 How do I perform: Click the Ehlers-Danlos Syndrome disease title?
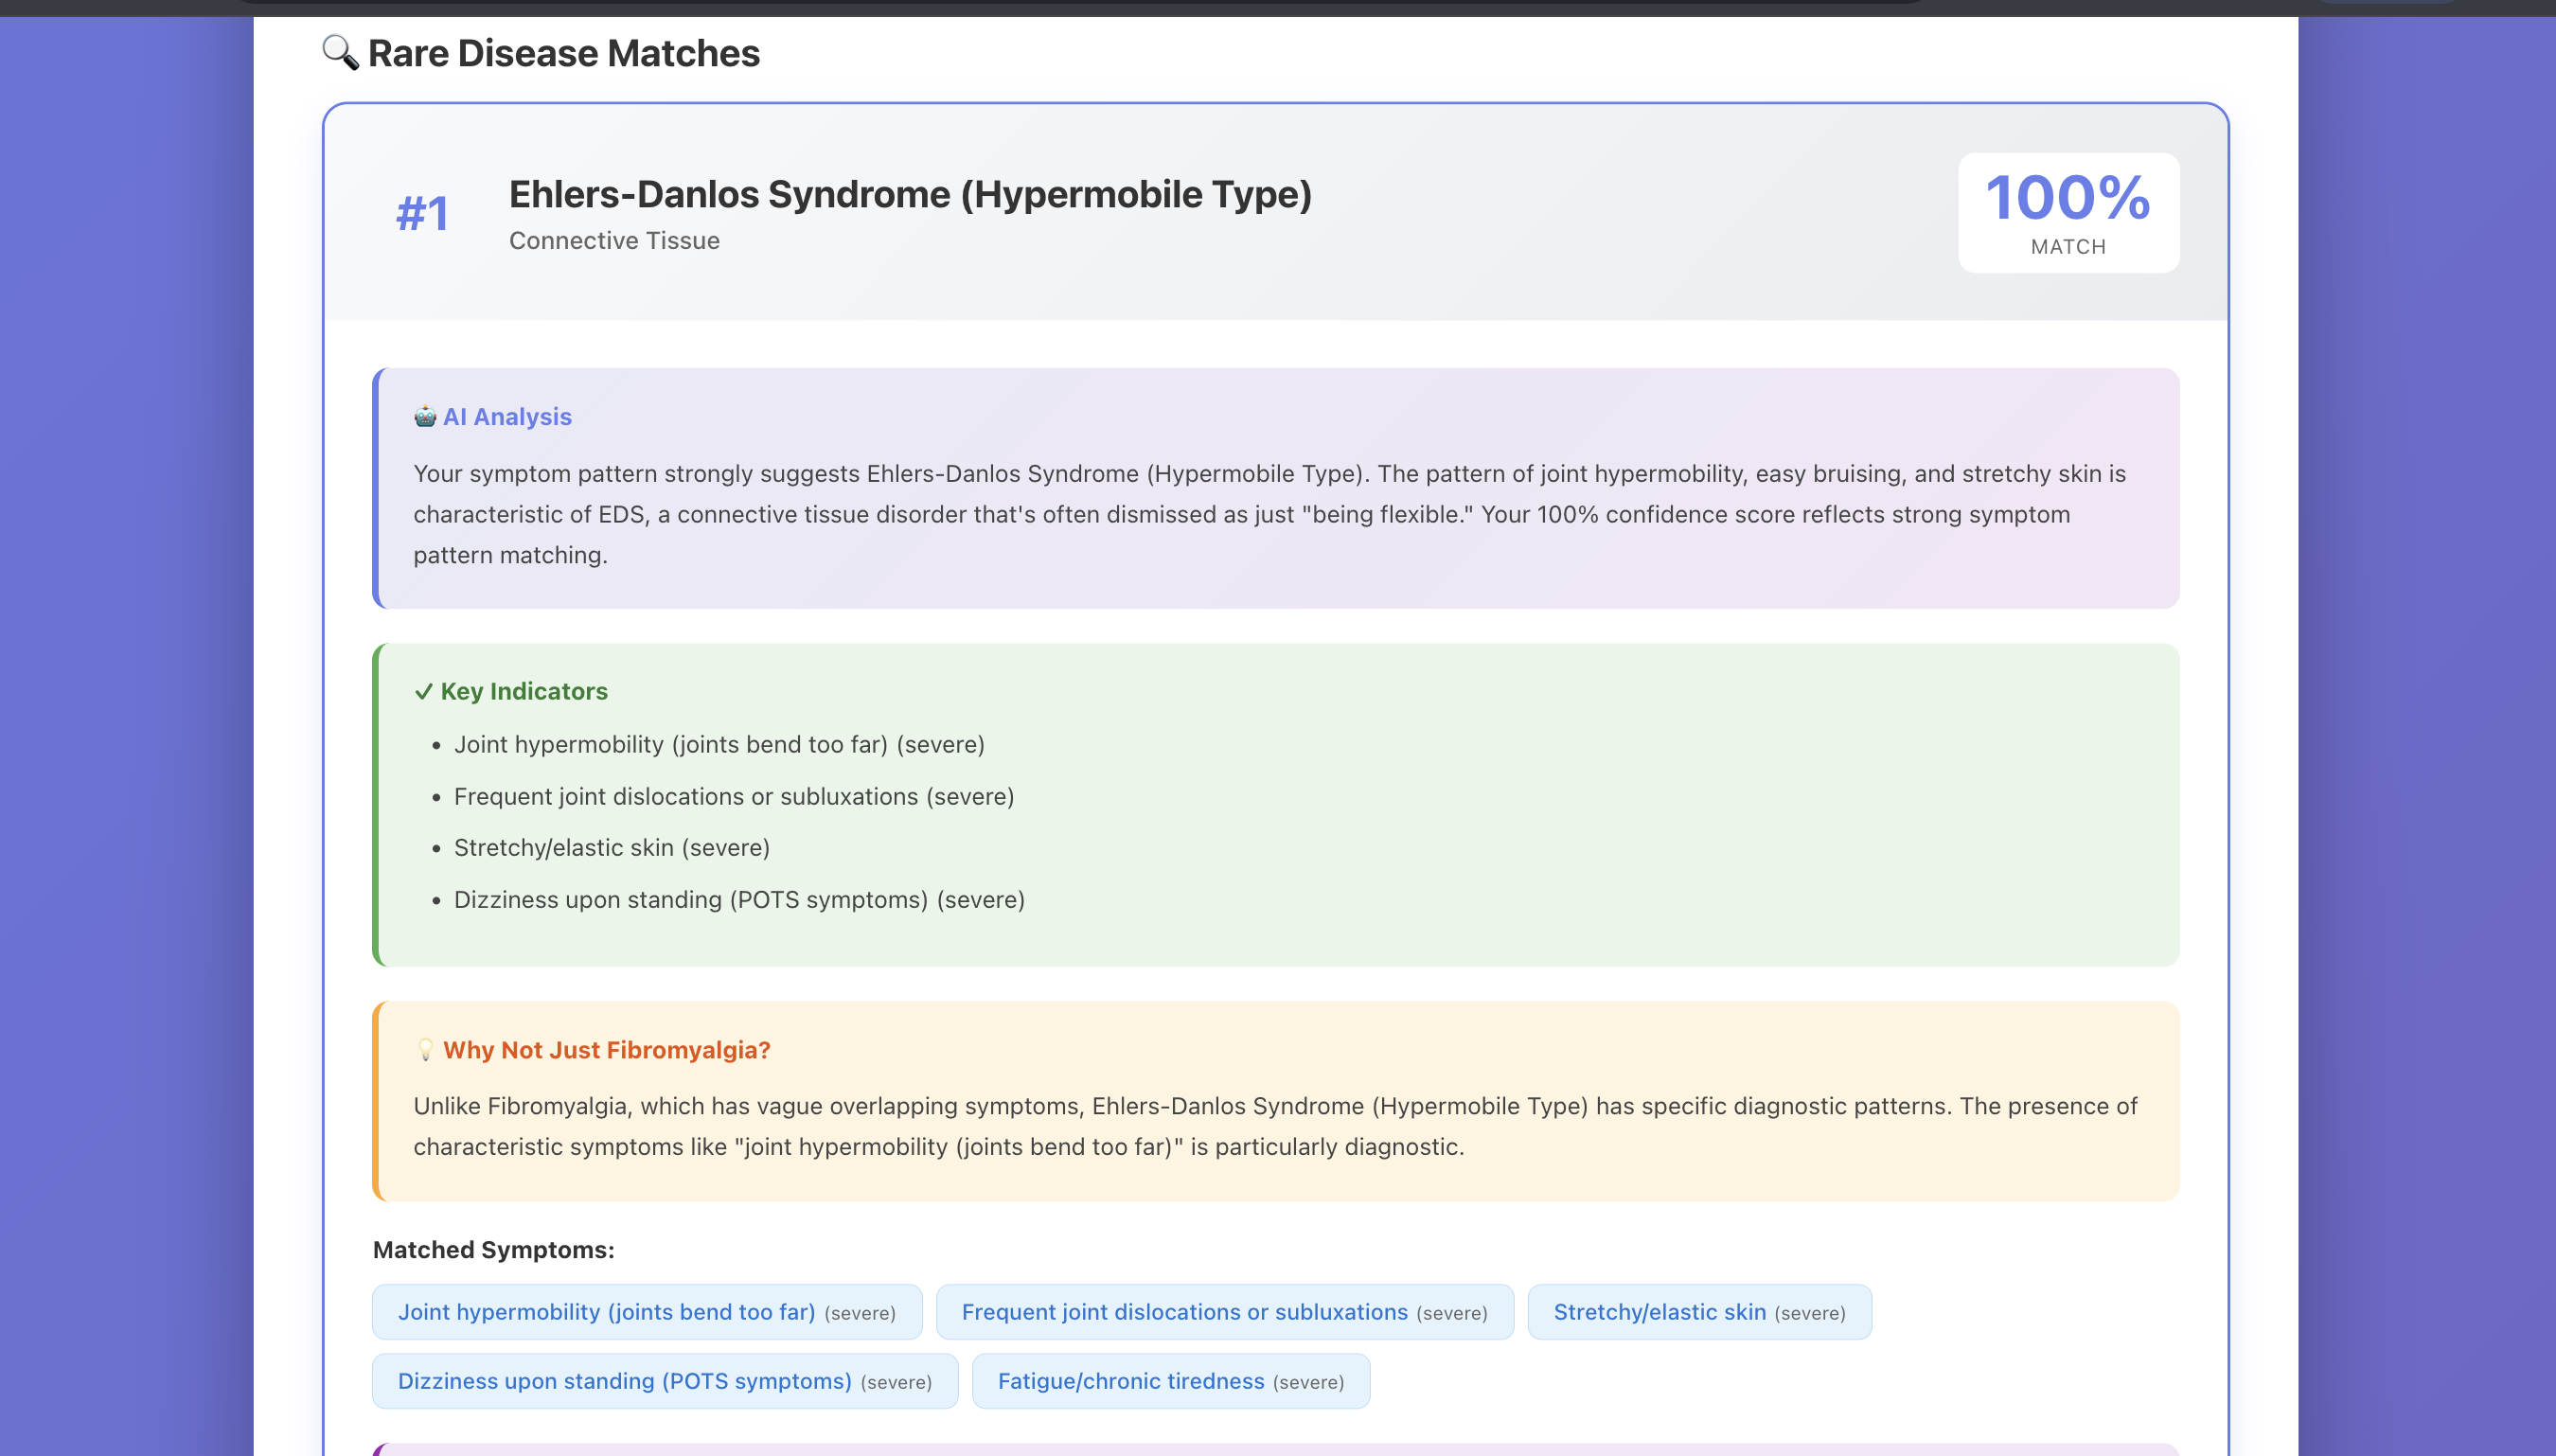[909, 194]
